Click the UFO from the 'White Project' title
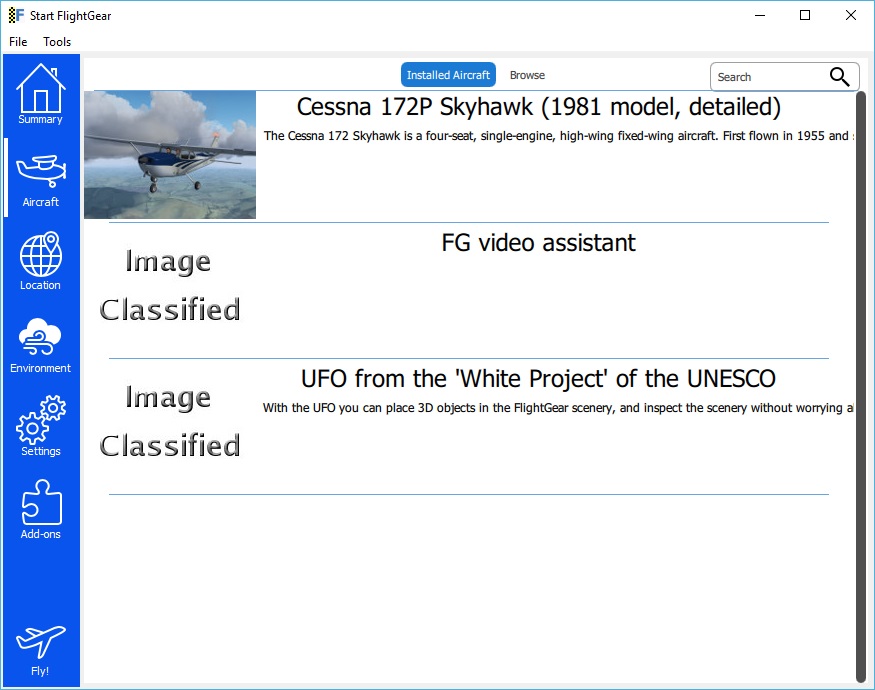The image size is (875, 690). [x=539, y=378]
